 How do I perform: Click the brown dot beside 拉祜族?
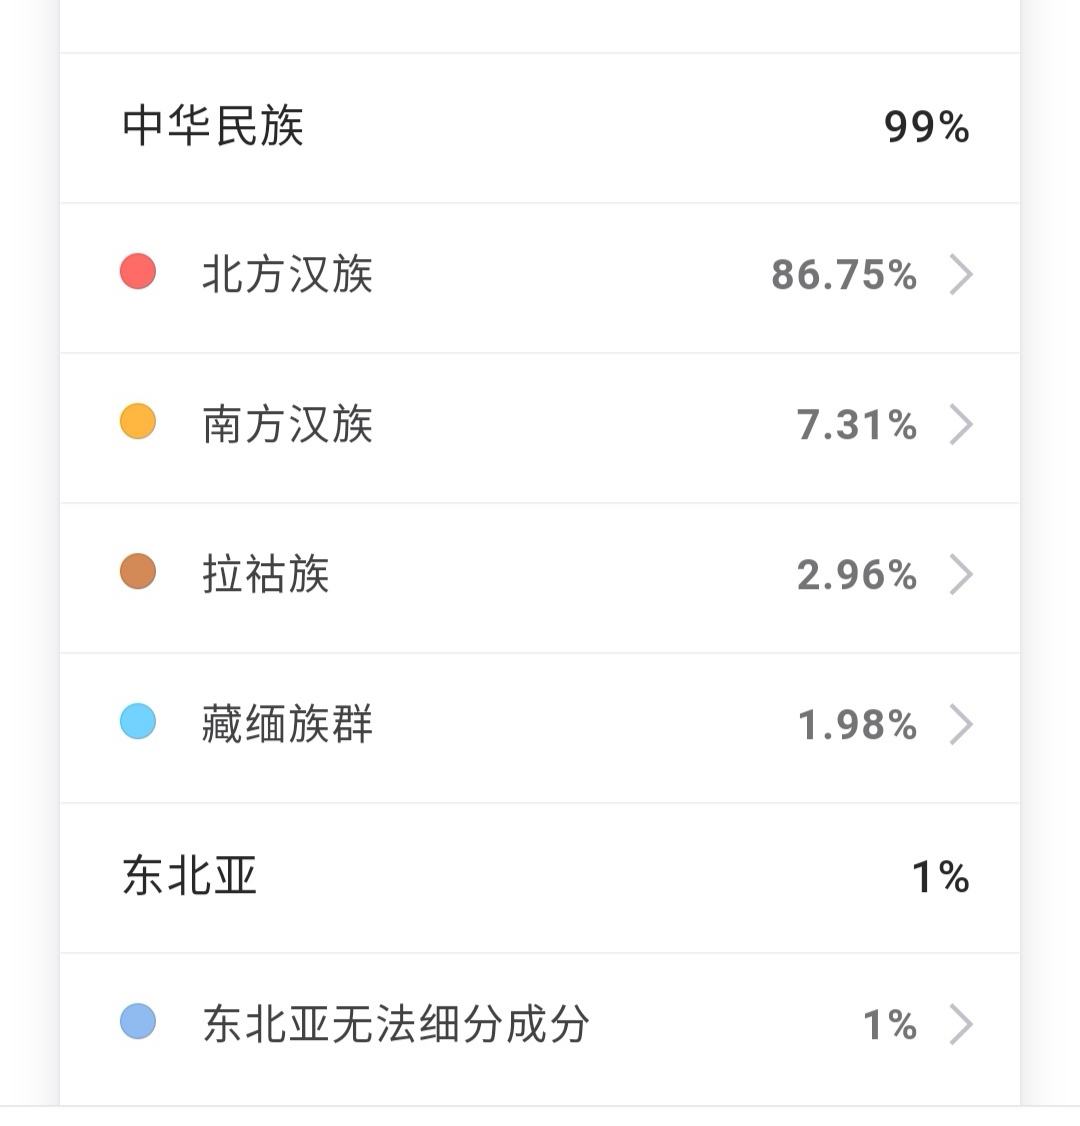coord(138,572)
